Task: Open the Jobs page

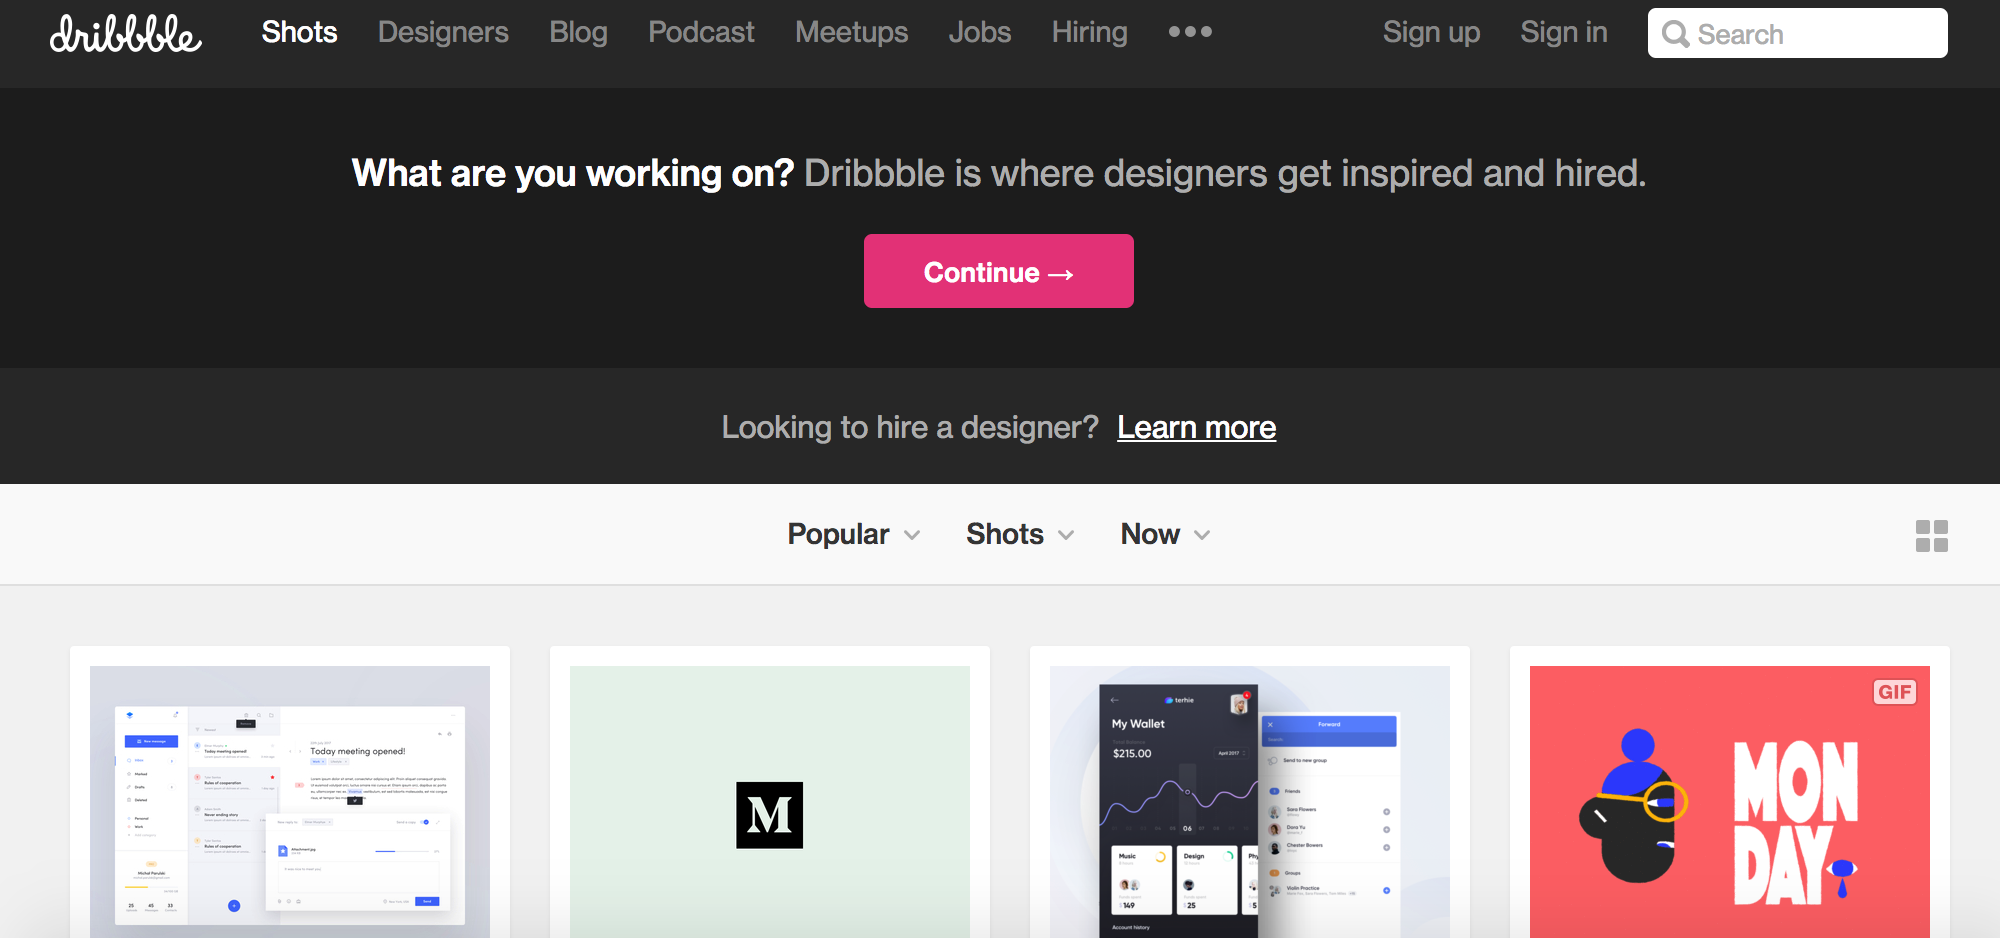Action: tap(979, 32)
